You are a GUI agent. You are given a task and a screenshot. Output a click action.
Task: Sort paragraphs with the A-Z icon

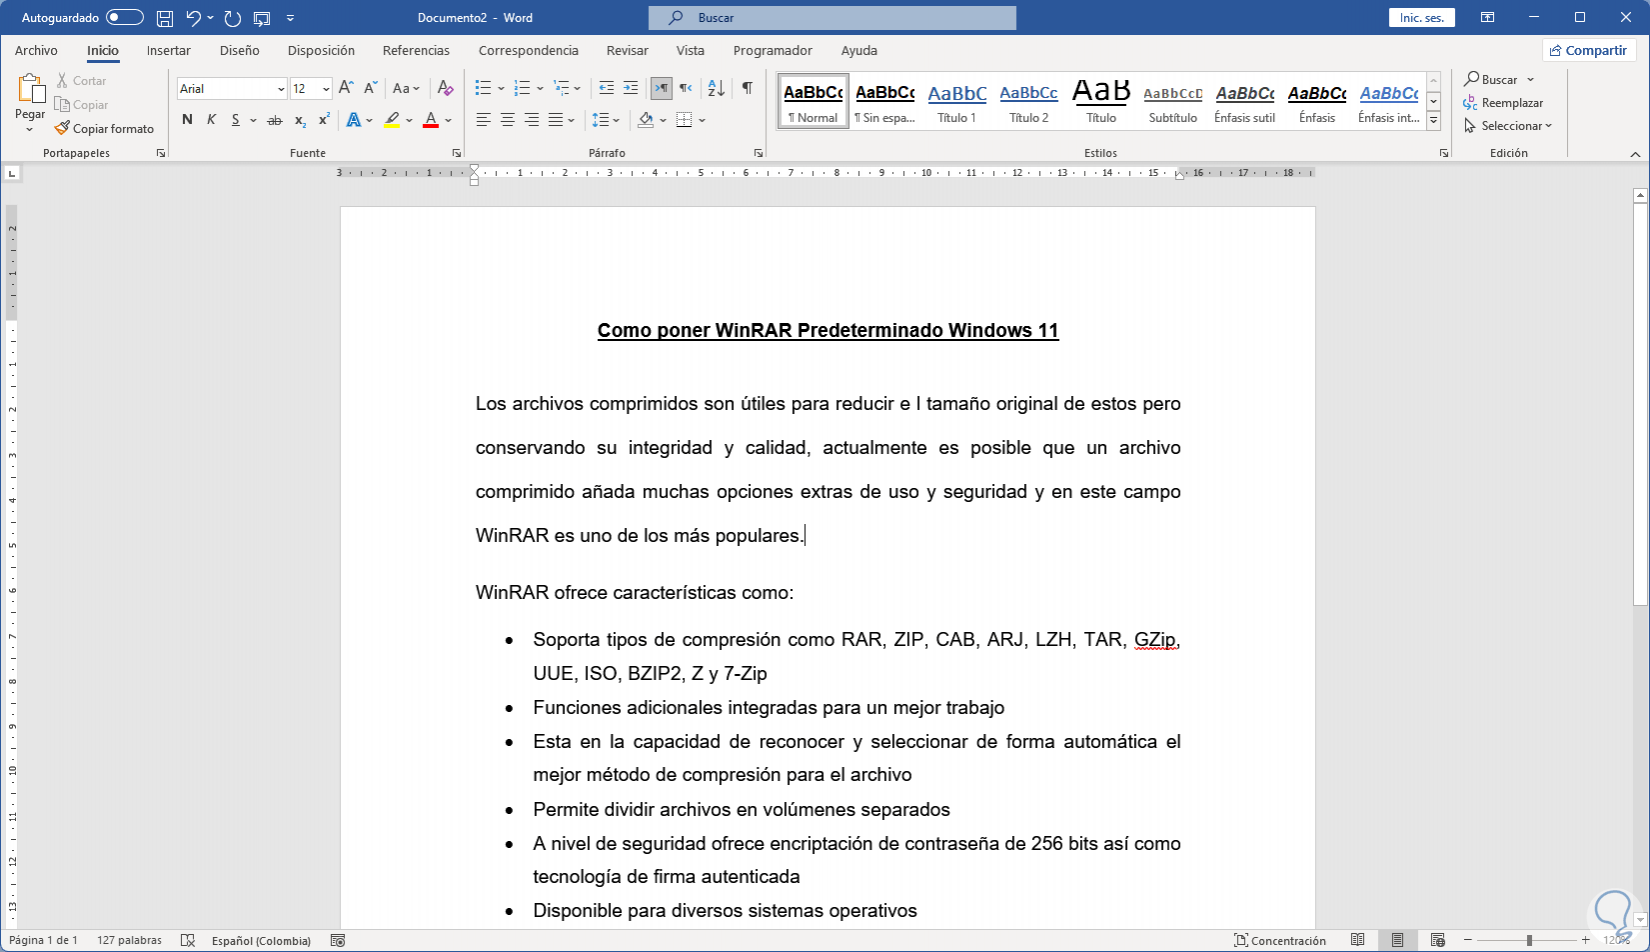point(716,88)
